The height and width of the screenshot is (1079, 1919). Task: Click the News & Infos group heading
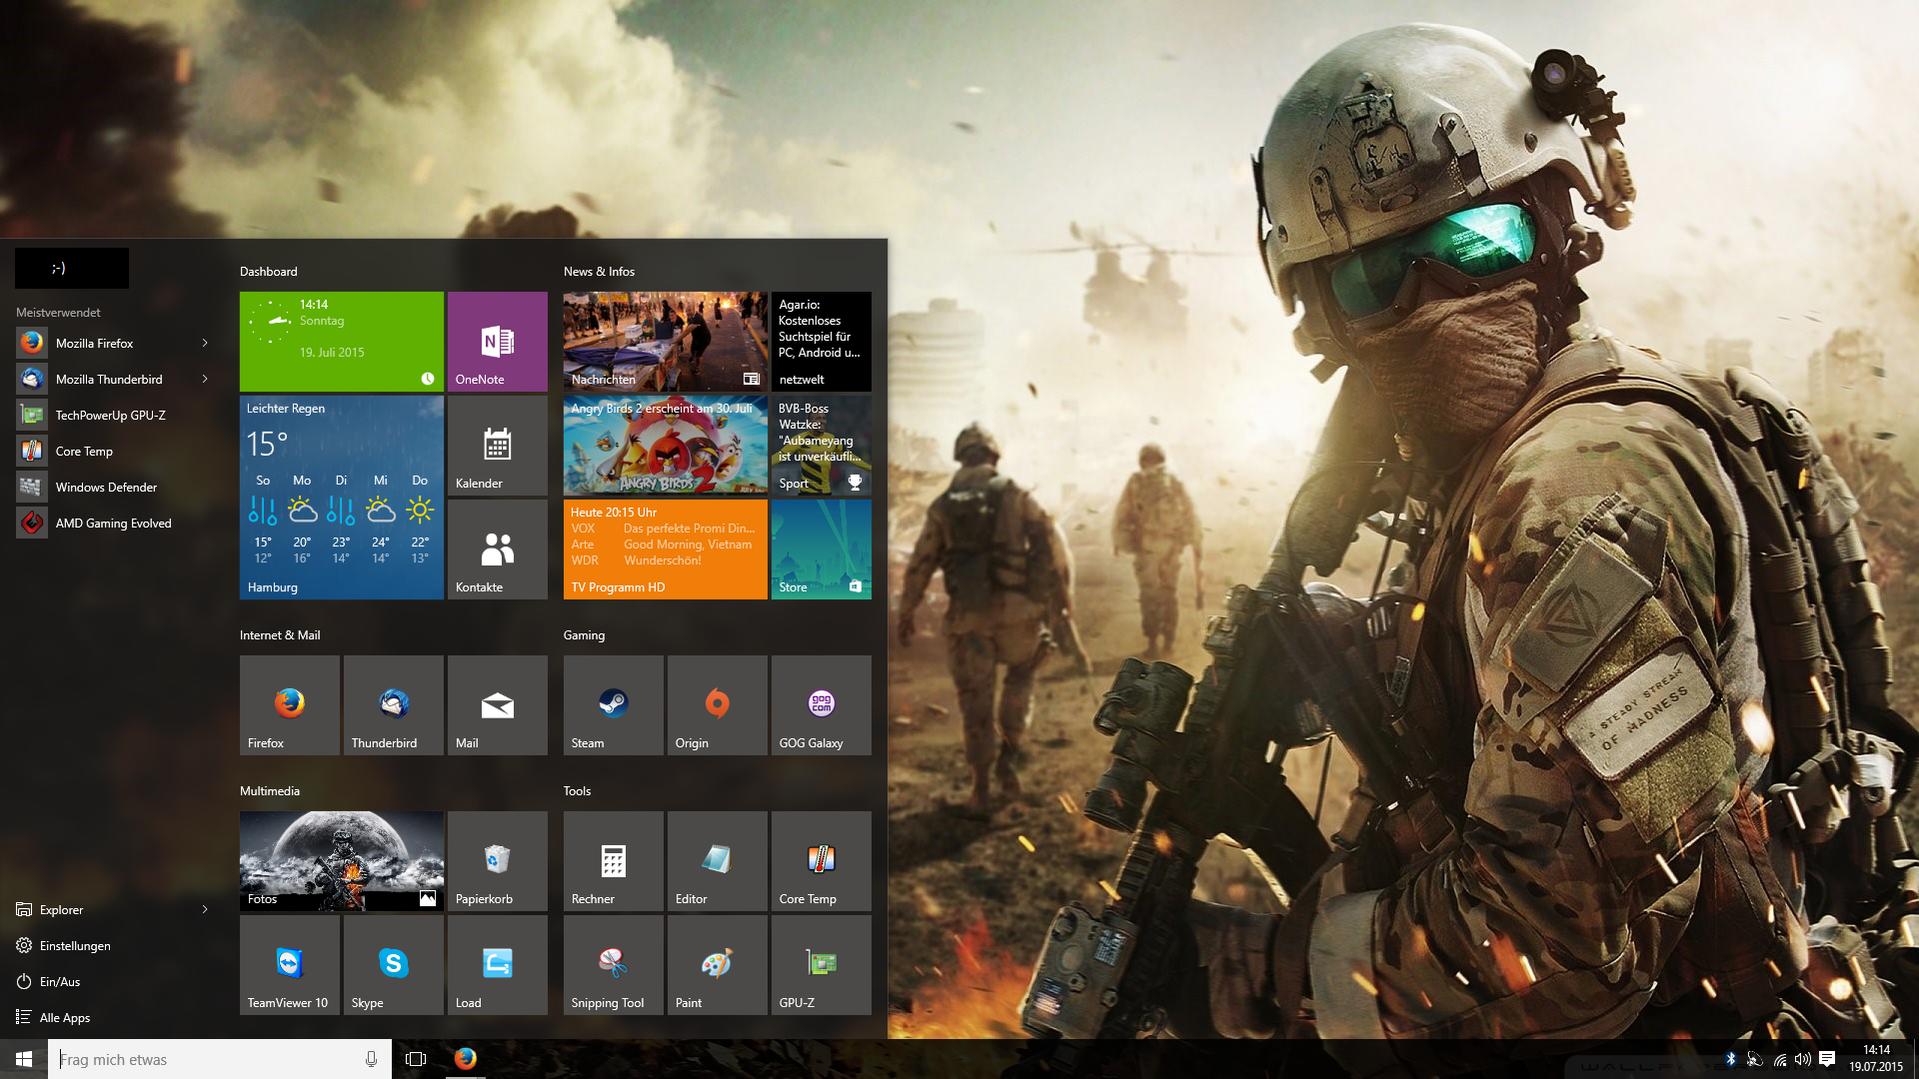599,271
